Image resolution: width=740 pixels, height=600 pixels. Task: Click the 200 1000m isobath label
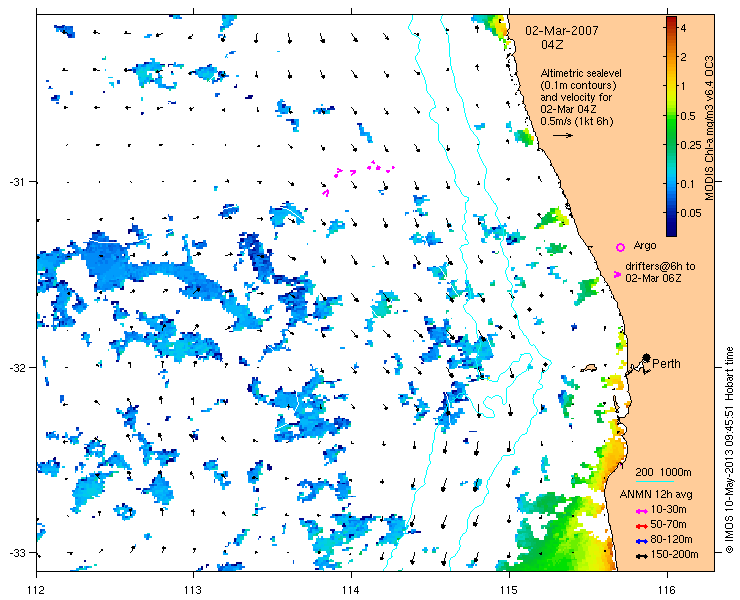tap(664, 473)
